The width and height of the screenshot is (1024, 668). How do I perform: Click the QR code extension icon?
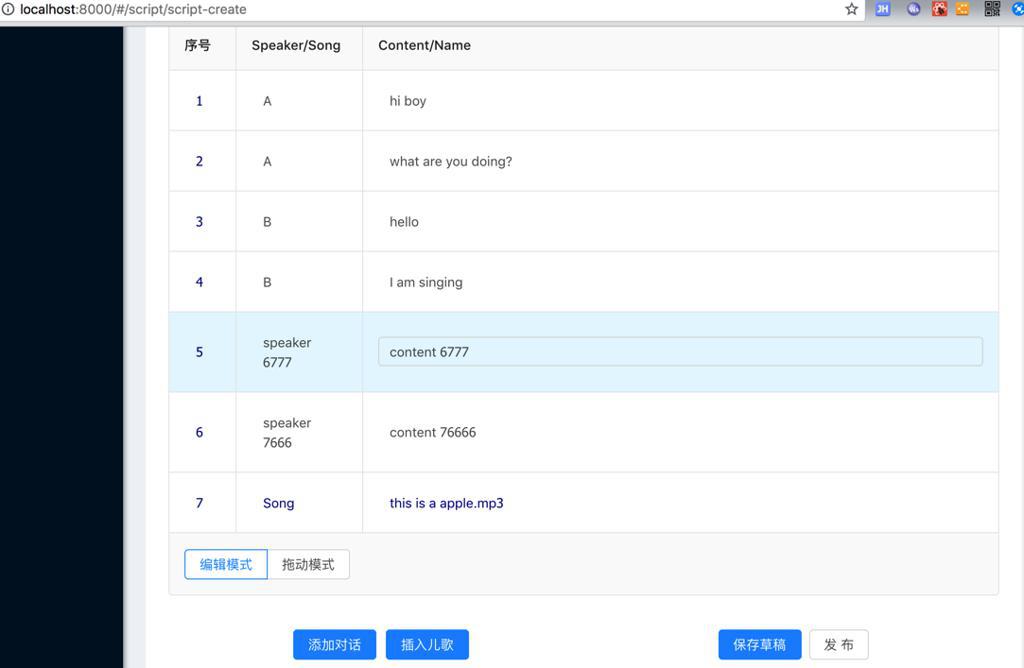(x=992, y=9)
